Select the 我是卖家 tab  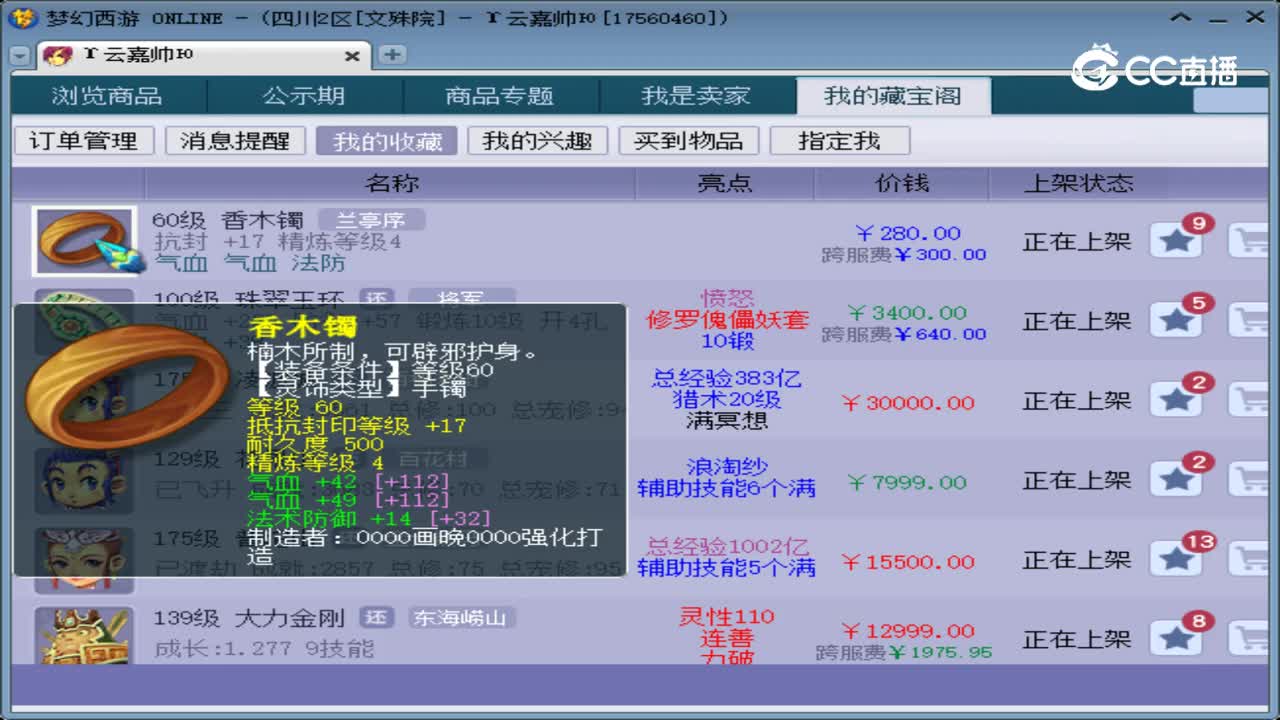click(x=696, y=96)
